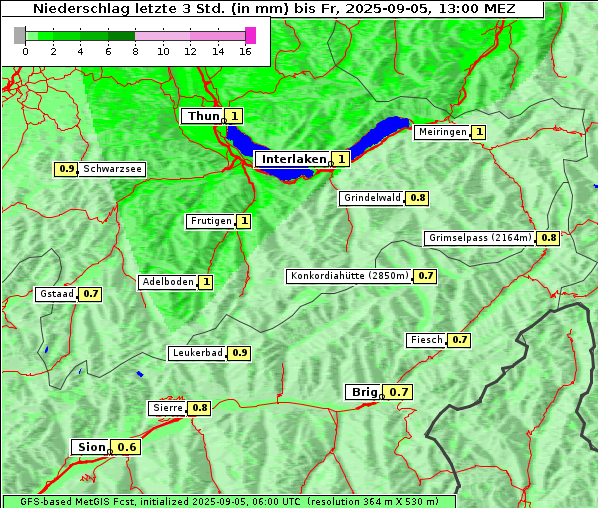This screenshot has width=598, height=508.
Task: Select the Meiringen station label
Action: (x=442, y=132)
